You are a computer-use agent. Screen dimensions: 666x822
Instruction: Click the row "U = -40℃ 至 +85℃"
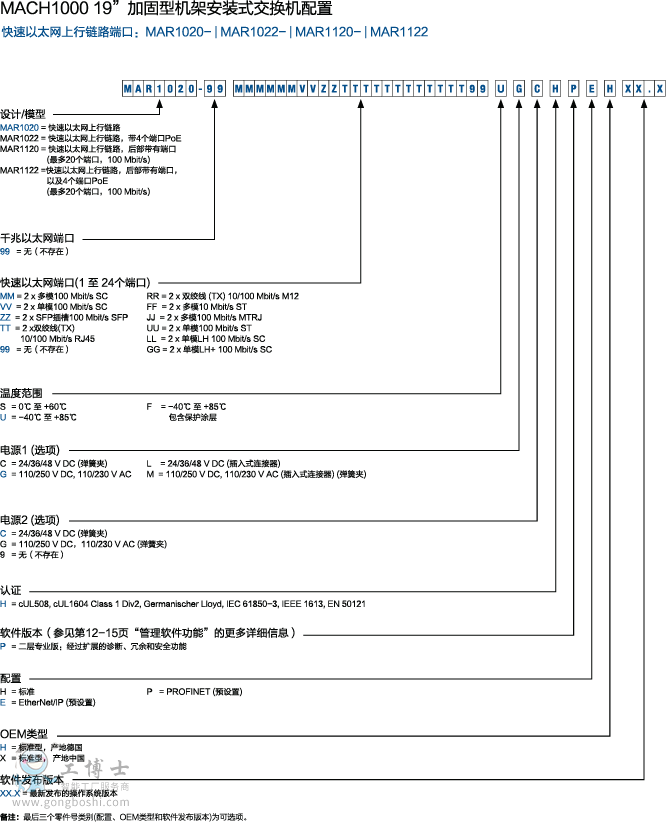pos(38,417)
